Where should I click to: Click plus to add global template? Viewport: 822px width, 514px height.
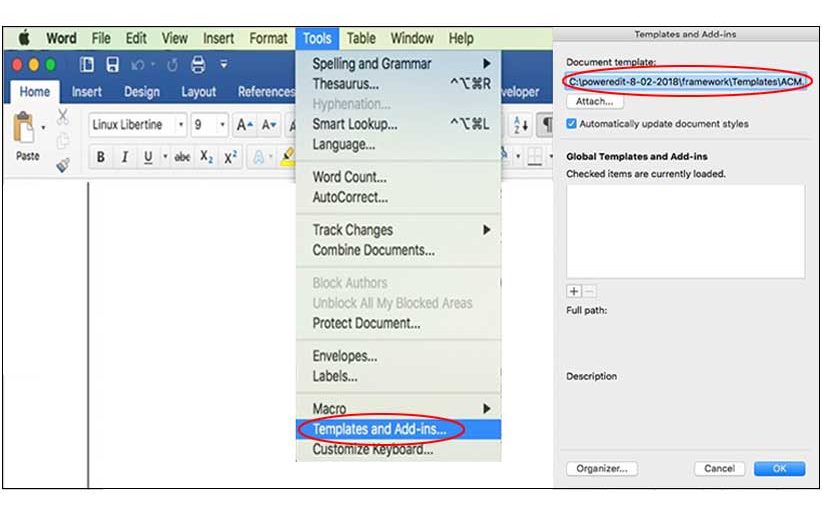click(x=574, y=291)
